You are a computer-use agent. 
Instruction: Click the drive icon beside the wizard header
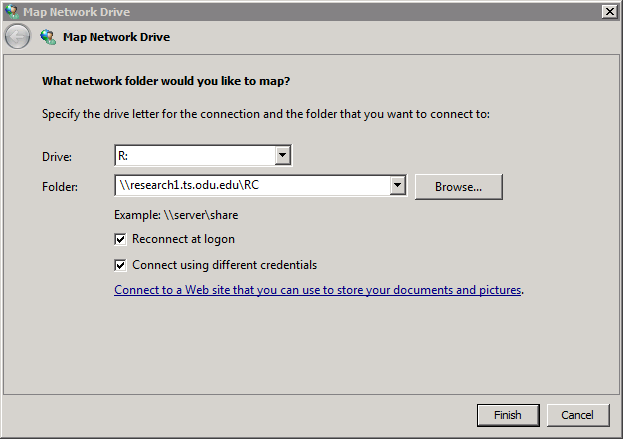click(x=47, y=37)
